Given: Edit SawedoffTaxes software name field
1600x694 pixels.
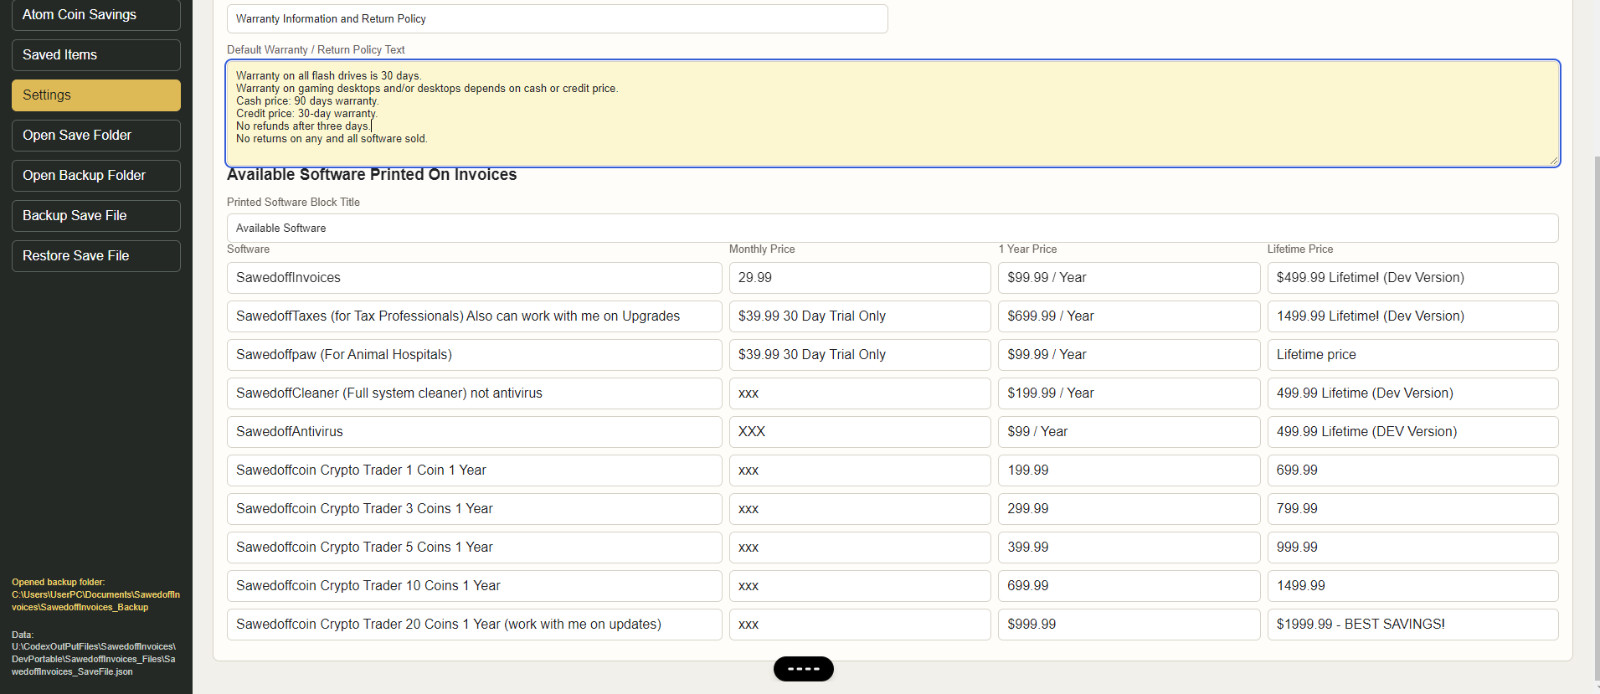Looking at the screenshot, I should pos(474,316).
